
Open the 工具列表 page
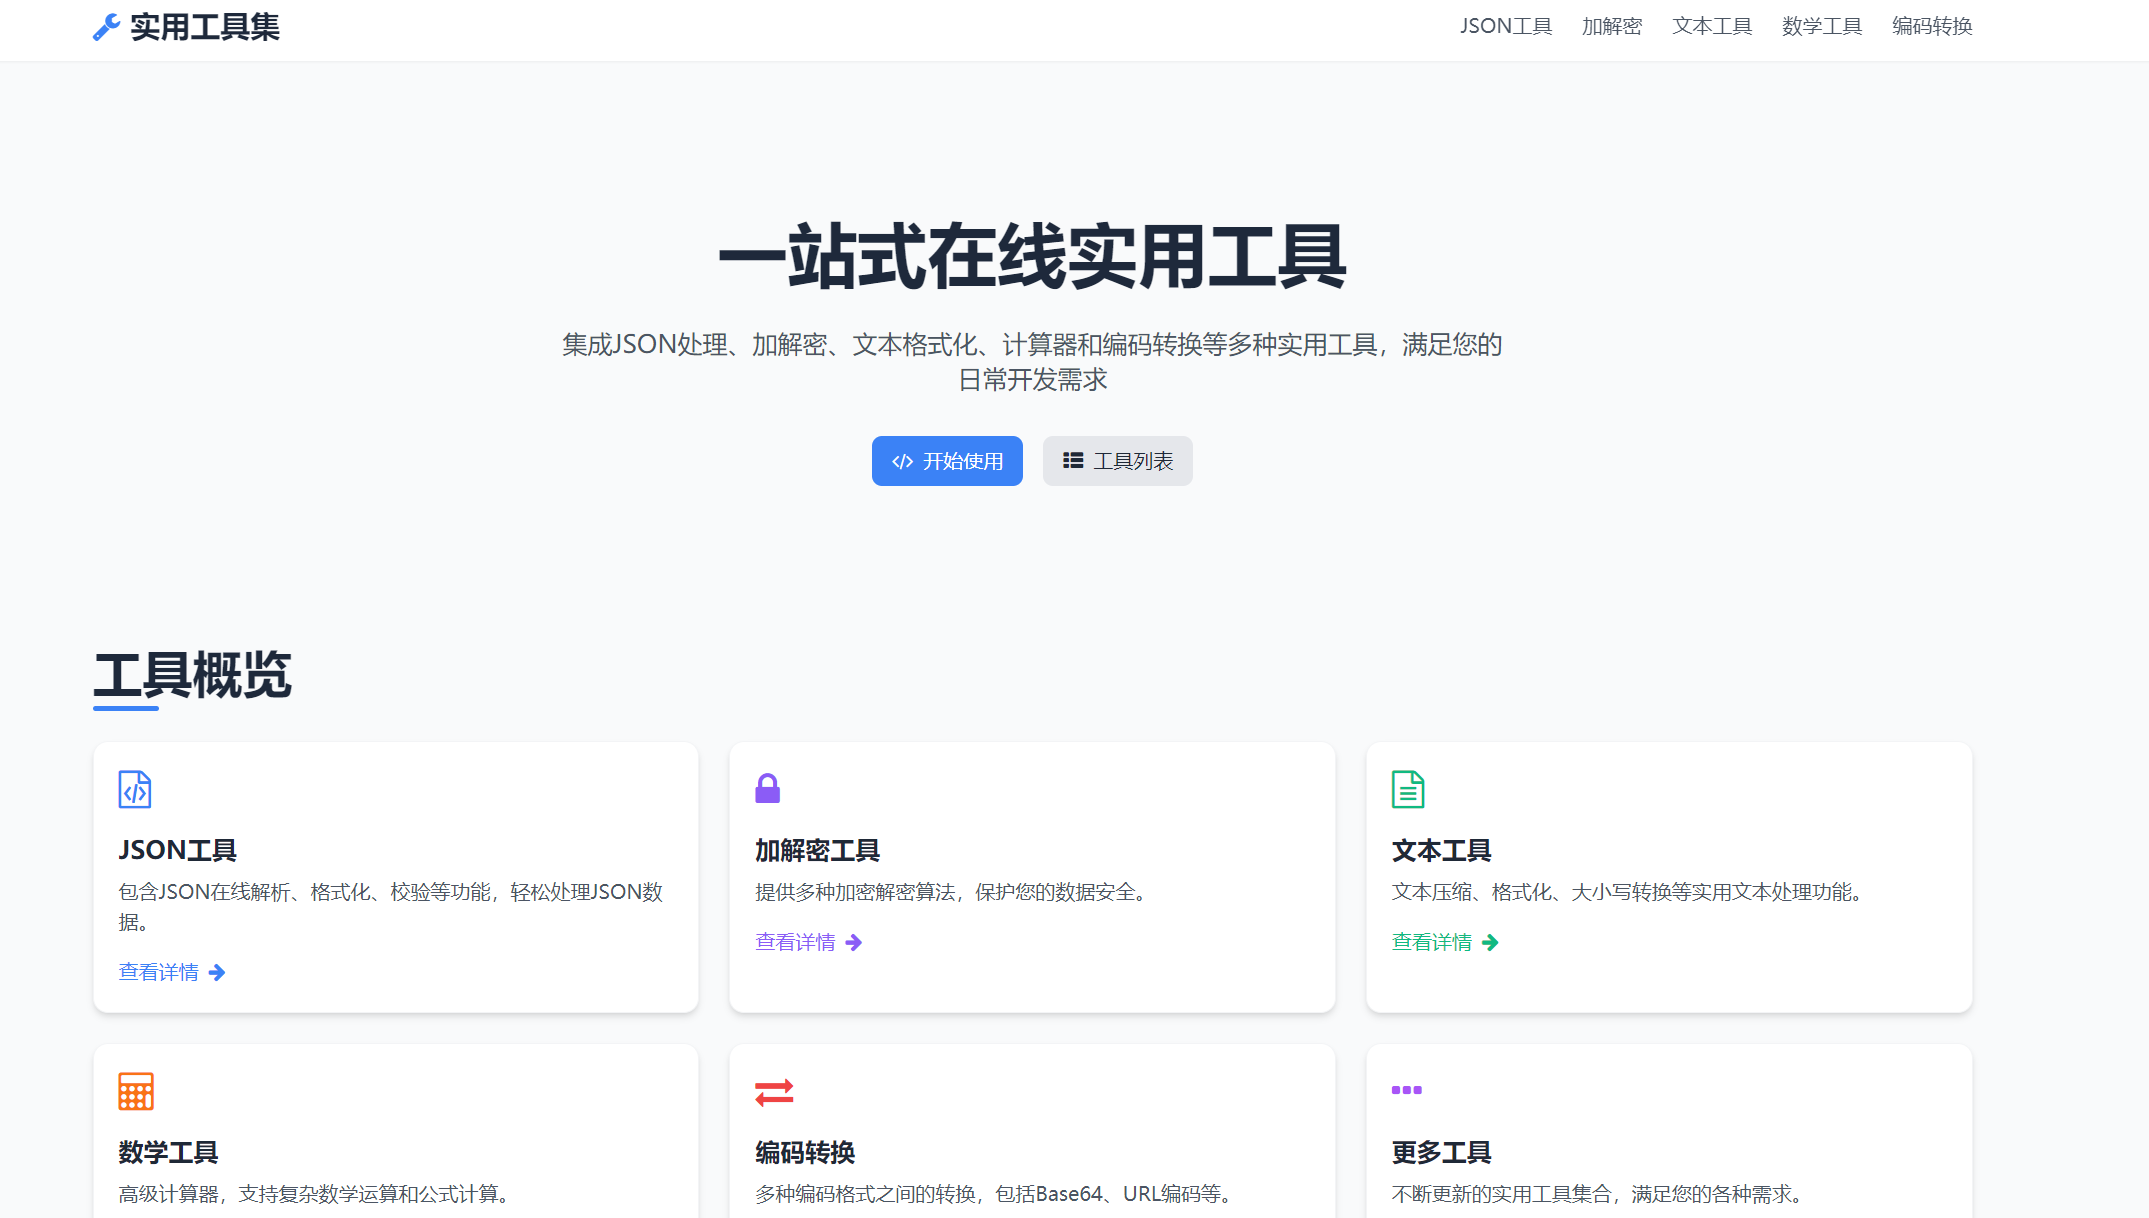pyautogui.click(x=1117, y=461)
